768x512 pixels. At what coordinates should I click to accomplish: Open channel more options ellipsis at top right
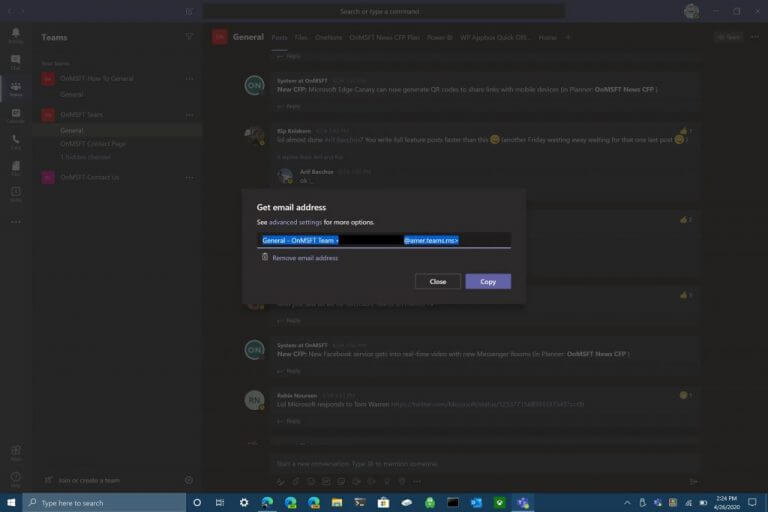click(754, 37)
